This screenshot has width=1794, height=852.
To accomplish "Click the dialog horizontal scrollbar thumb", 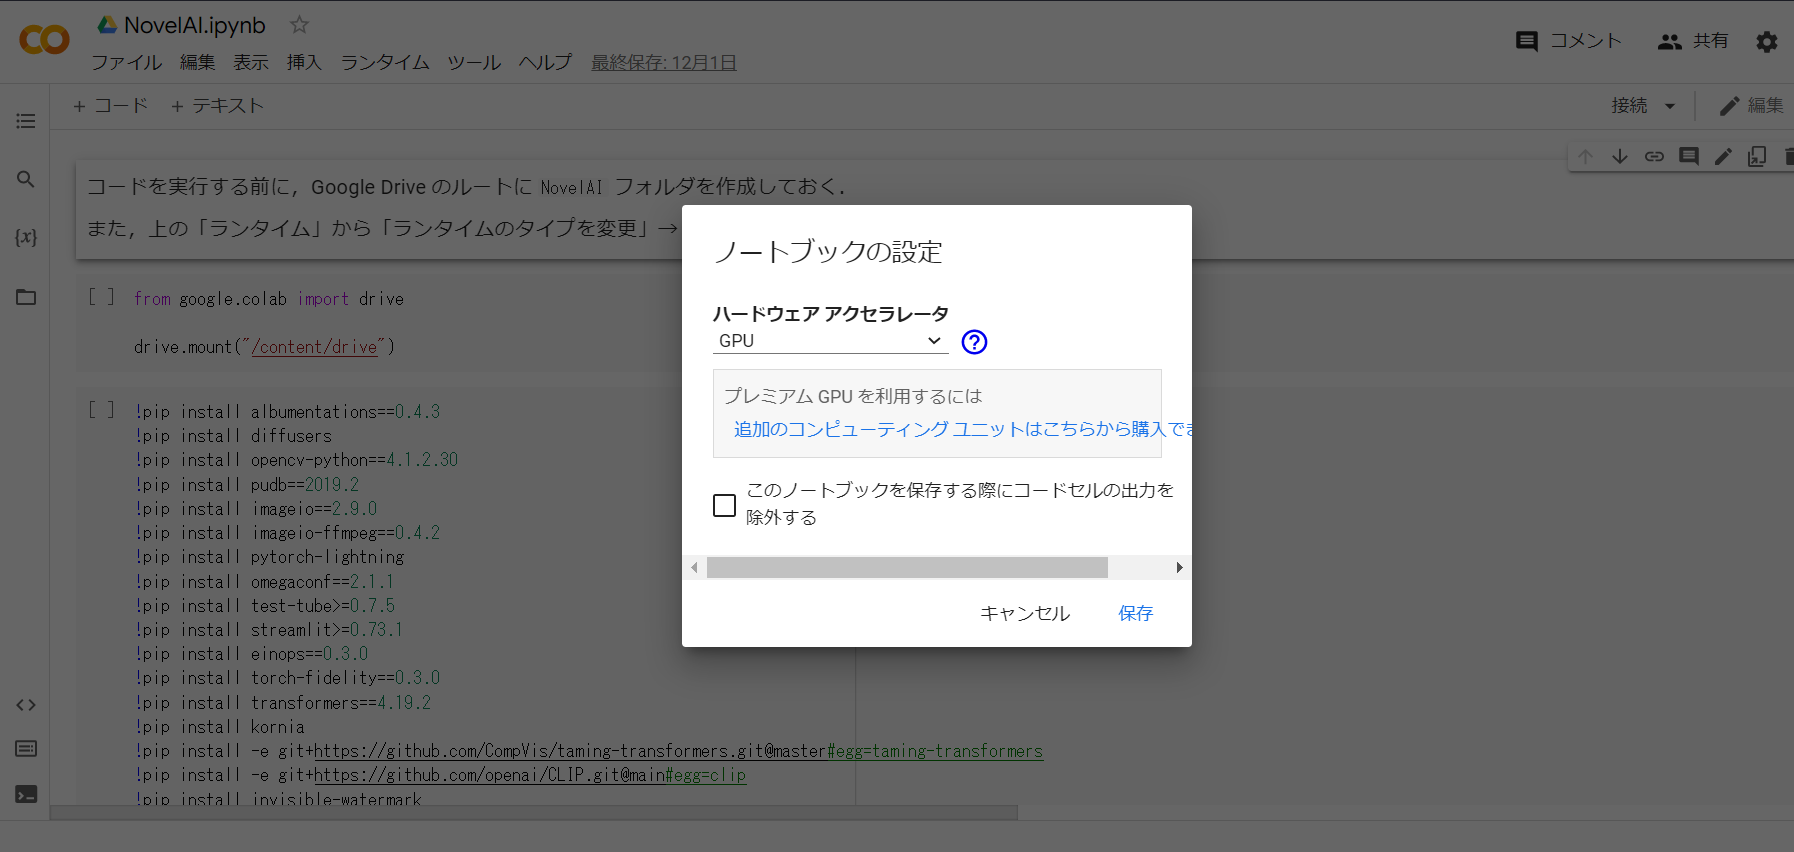I will click(x=907, y=567).
